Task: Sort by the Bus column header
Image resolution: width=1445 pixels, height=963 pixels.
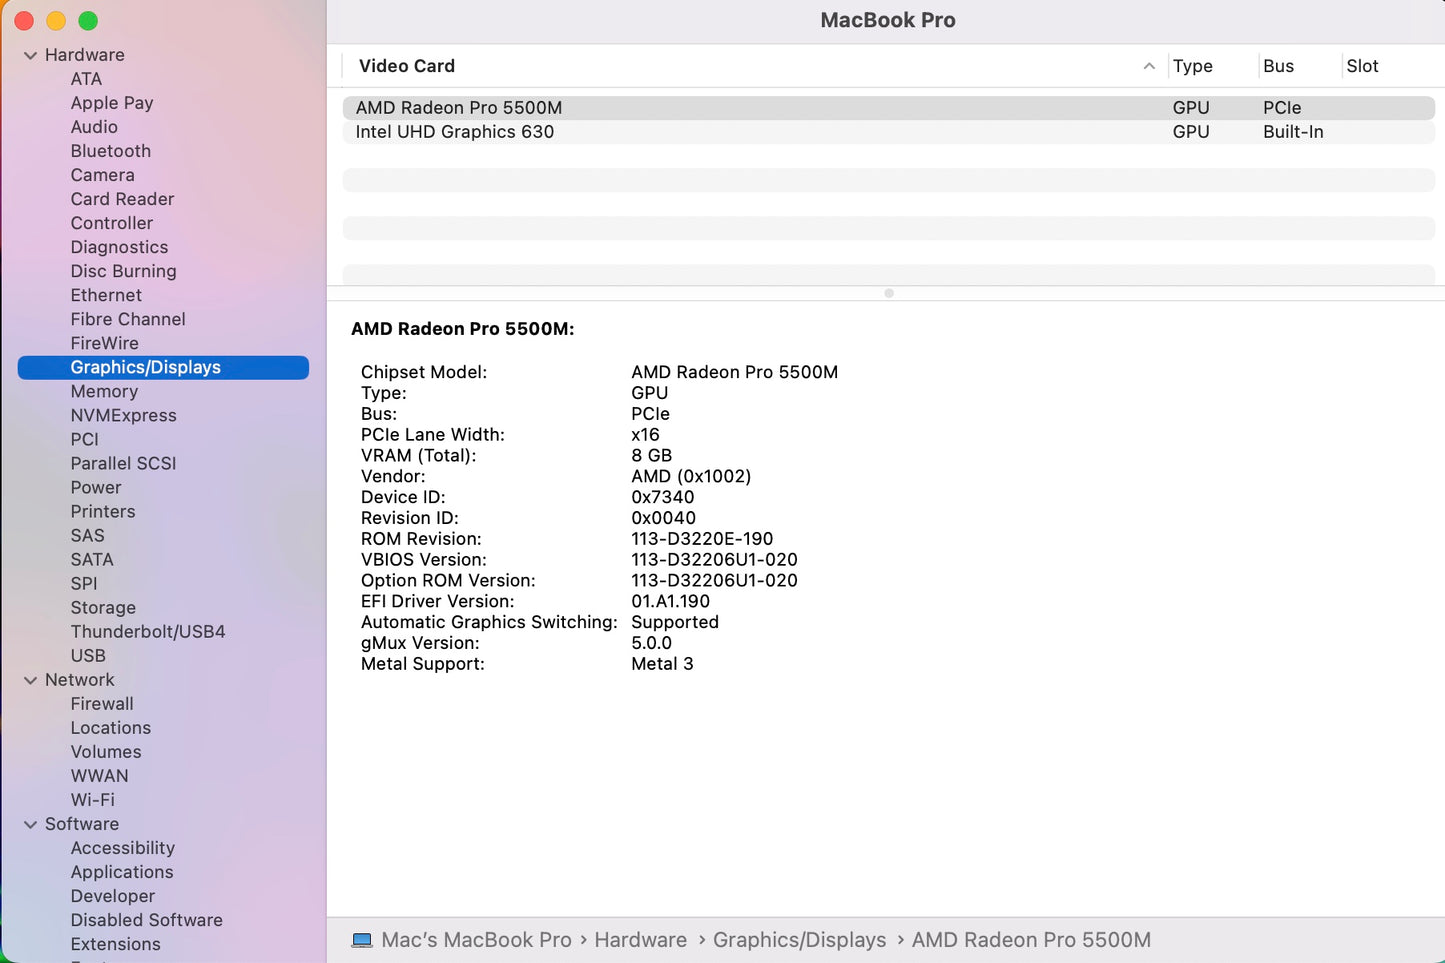Action: pos(1277,66)
